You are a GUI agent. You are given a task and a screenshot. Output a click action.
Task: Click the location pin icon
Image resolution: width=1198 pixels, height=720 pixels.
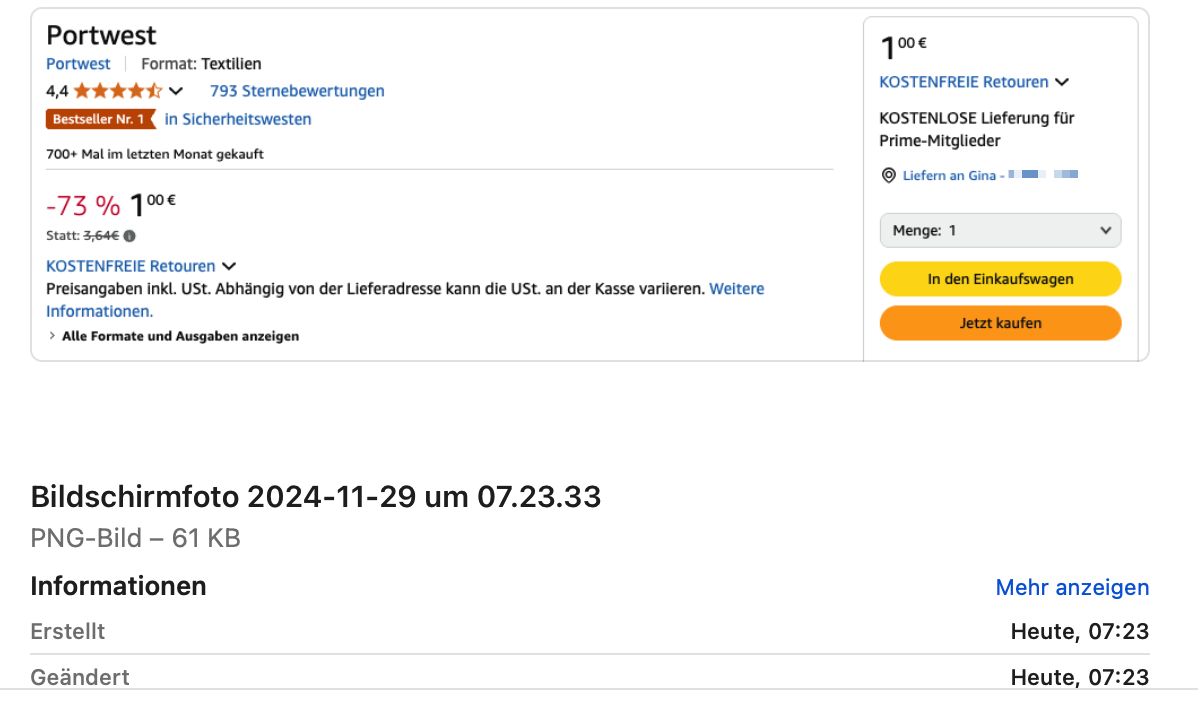(888, 175)
